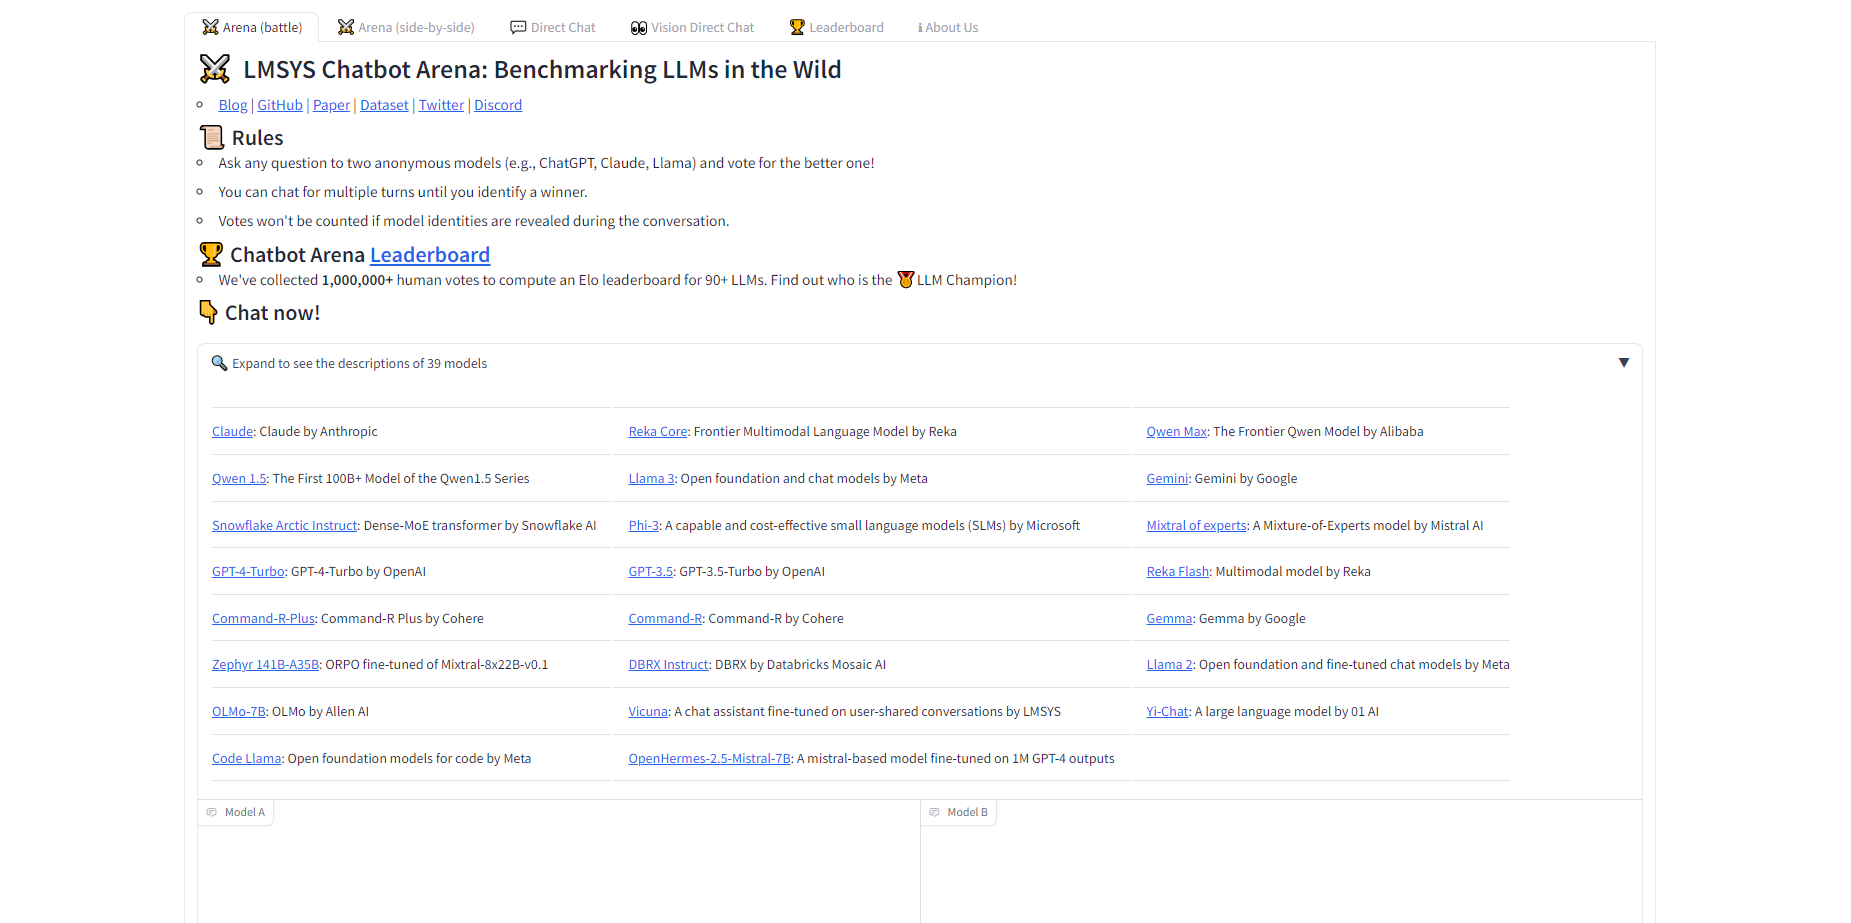Switch to Arena (side-by-side) tab
This screenshot has width=1851, height=923.
406,27
